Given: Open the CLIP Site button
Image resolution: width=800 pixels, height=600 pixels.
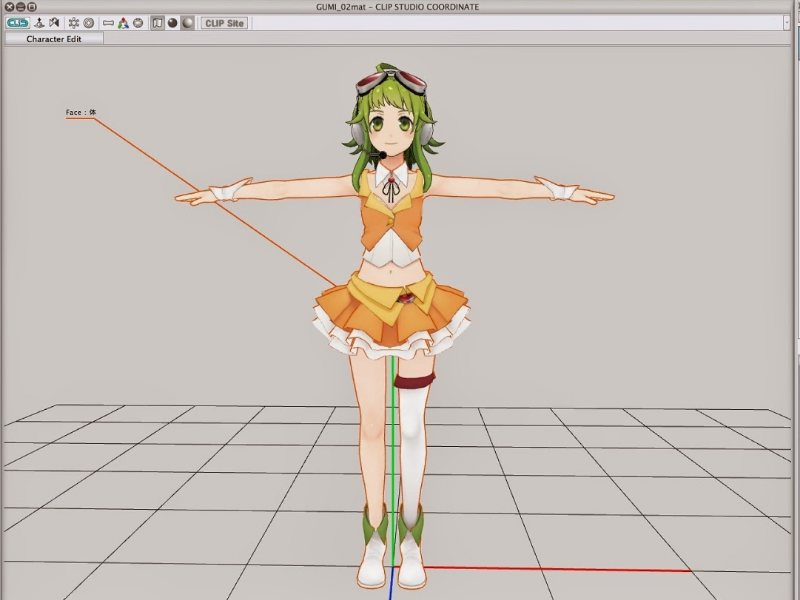Looking at the screenshot, I should click(x=224, y=22).
